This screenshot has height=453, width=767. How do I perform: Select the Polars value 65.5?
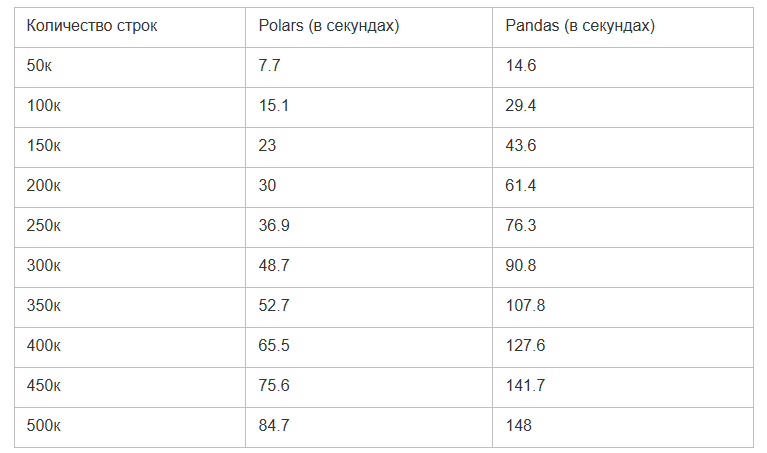(x=274, y=346)
